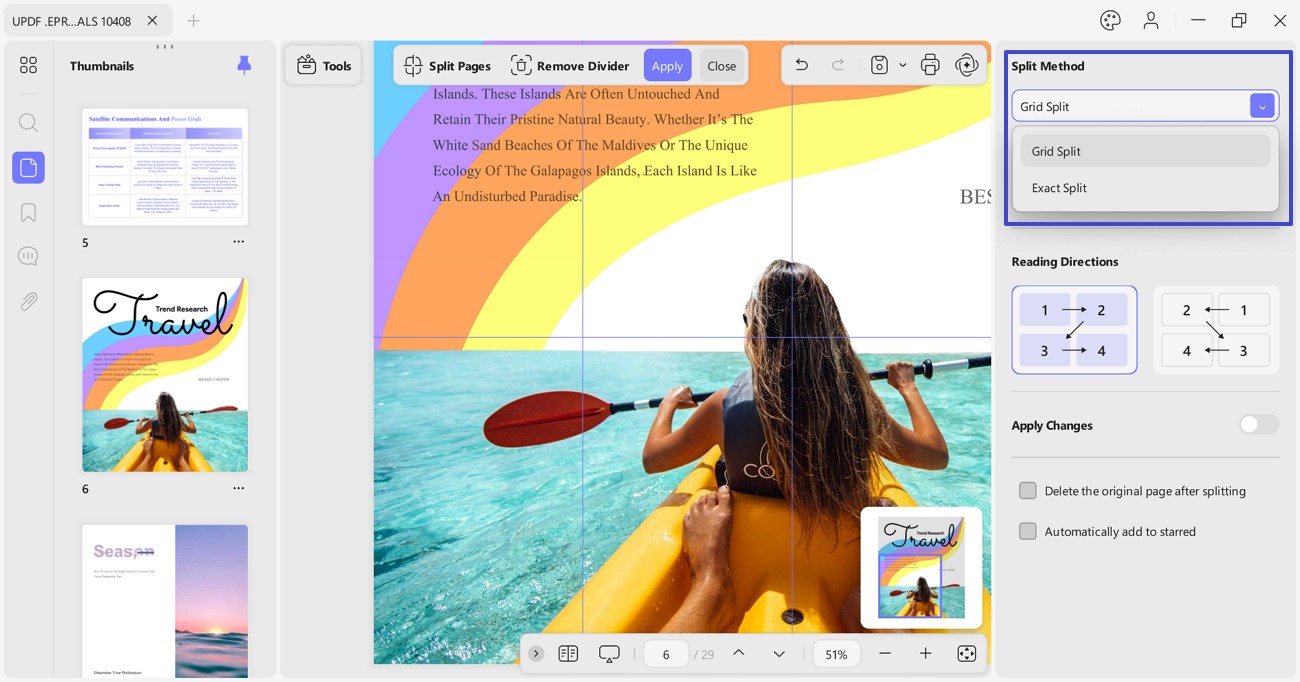Open the theme palette icon in the title bar
Viewport: 1300px width, 682px height.
point(1110,20)
